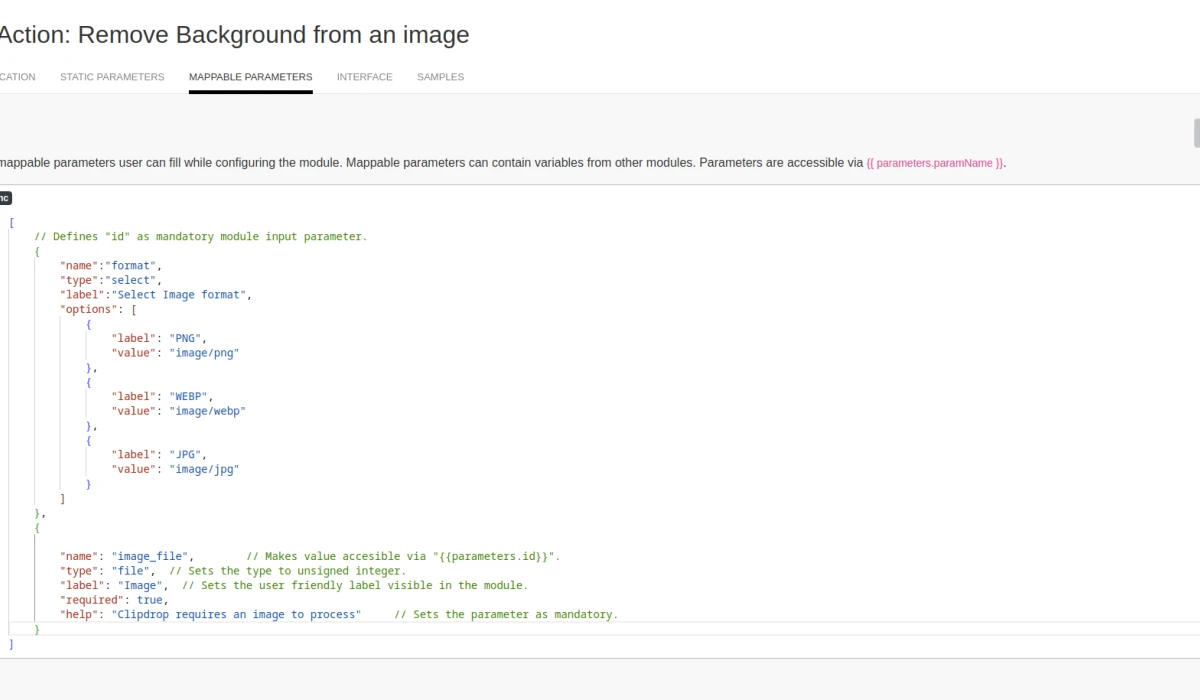Screen dimensions: 1200x700
Task: Click the "image/png" option value
Action: click(204, 352)
